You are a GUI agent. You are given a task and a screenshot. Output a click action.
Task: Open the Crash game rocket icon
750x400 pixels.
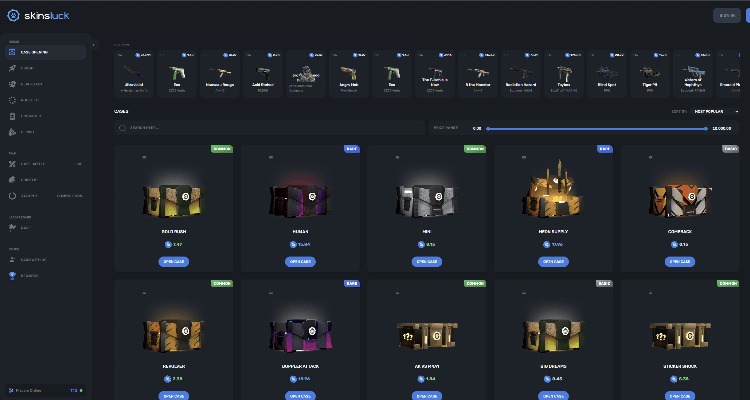12,68
